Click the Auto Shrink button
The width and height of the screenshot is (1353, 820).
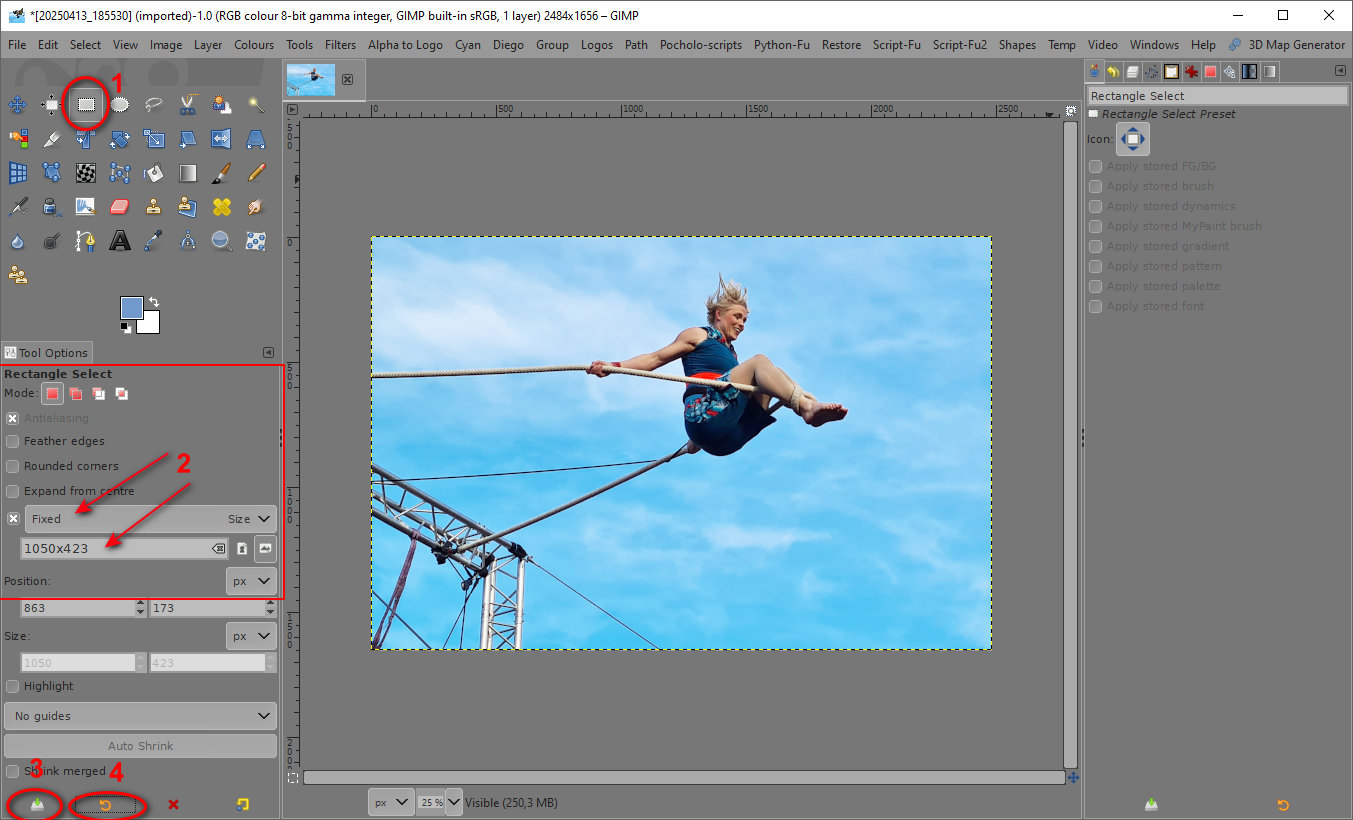(x=140, y=746)
